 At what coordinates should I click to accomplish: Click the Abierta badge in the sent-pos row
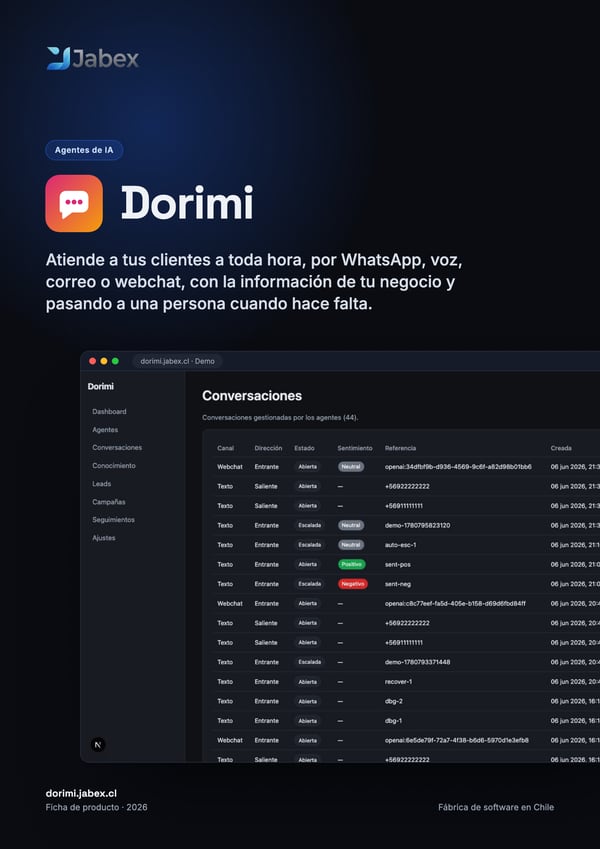pos(308,564)
